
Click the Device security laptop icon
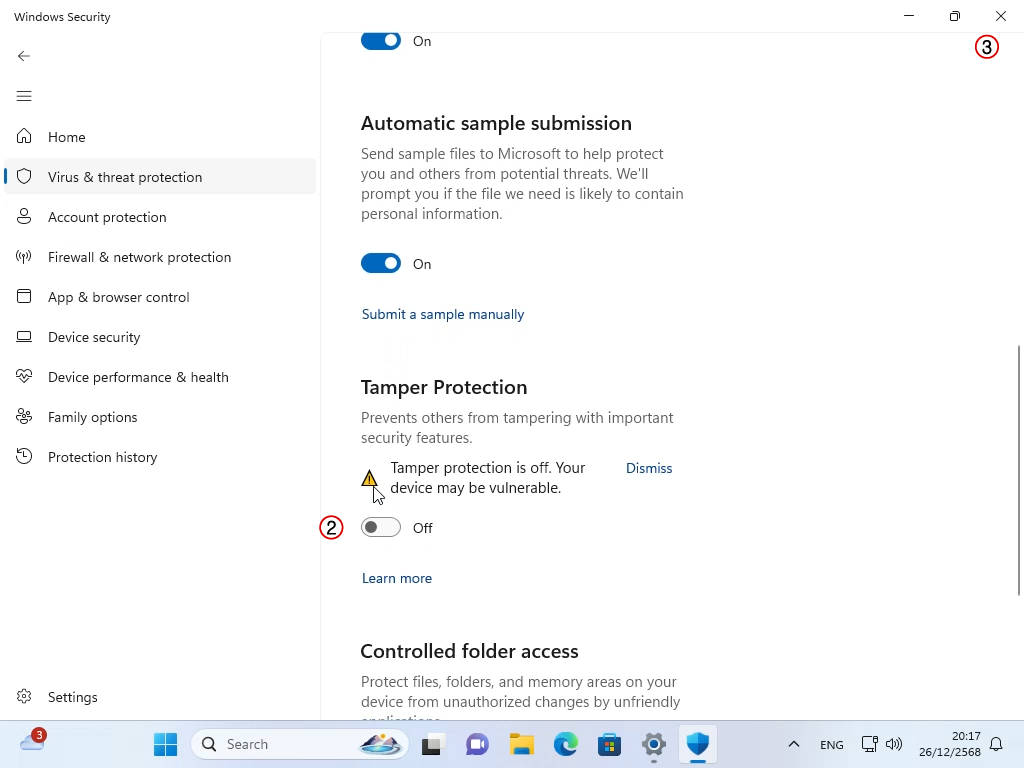tap(24, 337)
